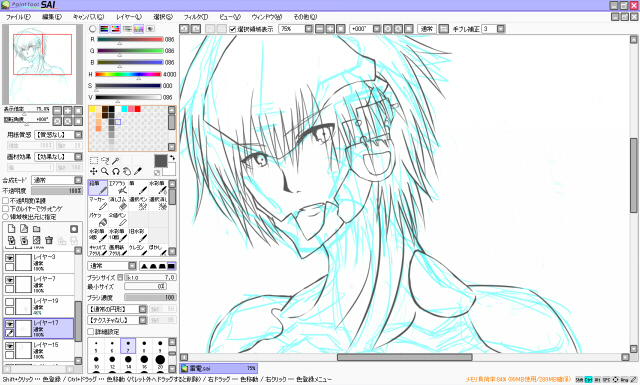
Task: Enable preserve opacity (不透明度保護) checkbox
Action: [6, 200]
